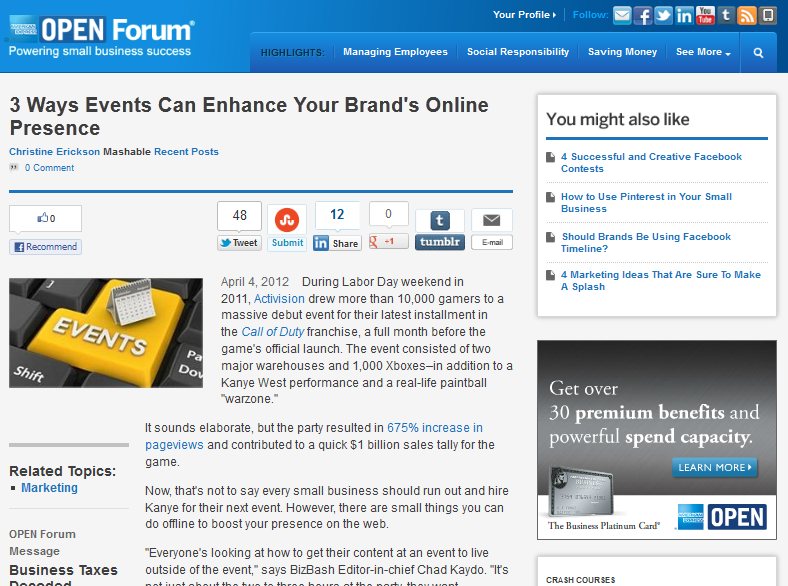788x586 pixels.
Task: Click the Mashable source label
Action: pos(127,152)
